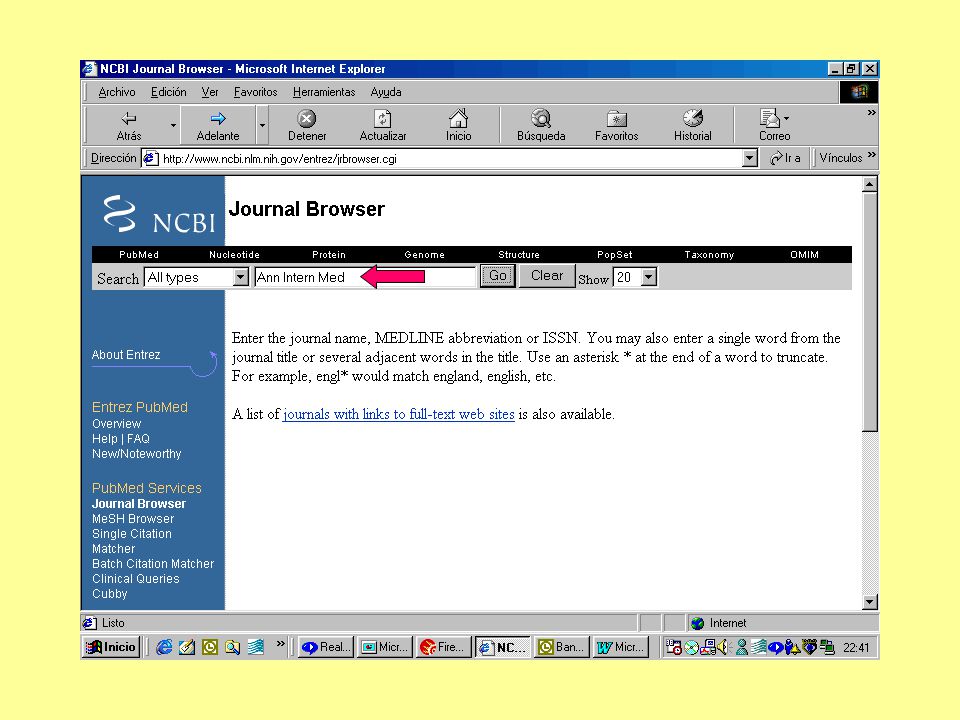Expand the address bar dropdown list

pyautogui.click(x=750, y=159)
